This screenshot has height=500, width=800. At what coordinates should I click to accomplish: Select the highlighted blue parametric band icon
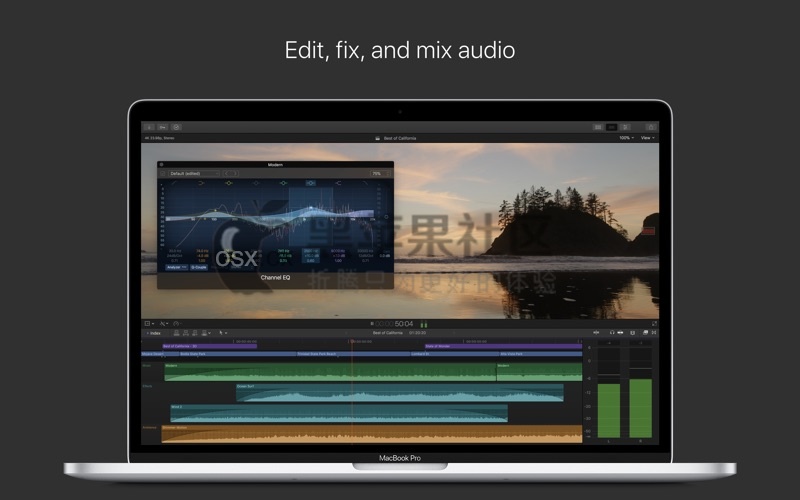[x=311, y=183]
